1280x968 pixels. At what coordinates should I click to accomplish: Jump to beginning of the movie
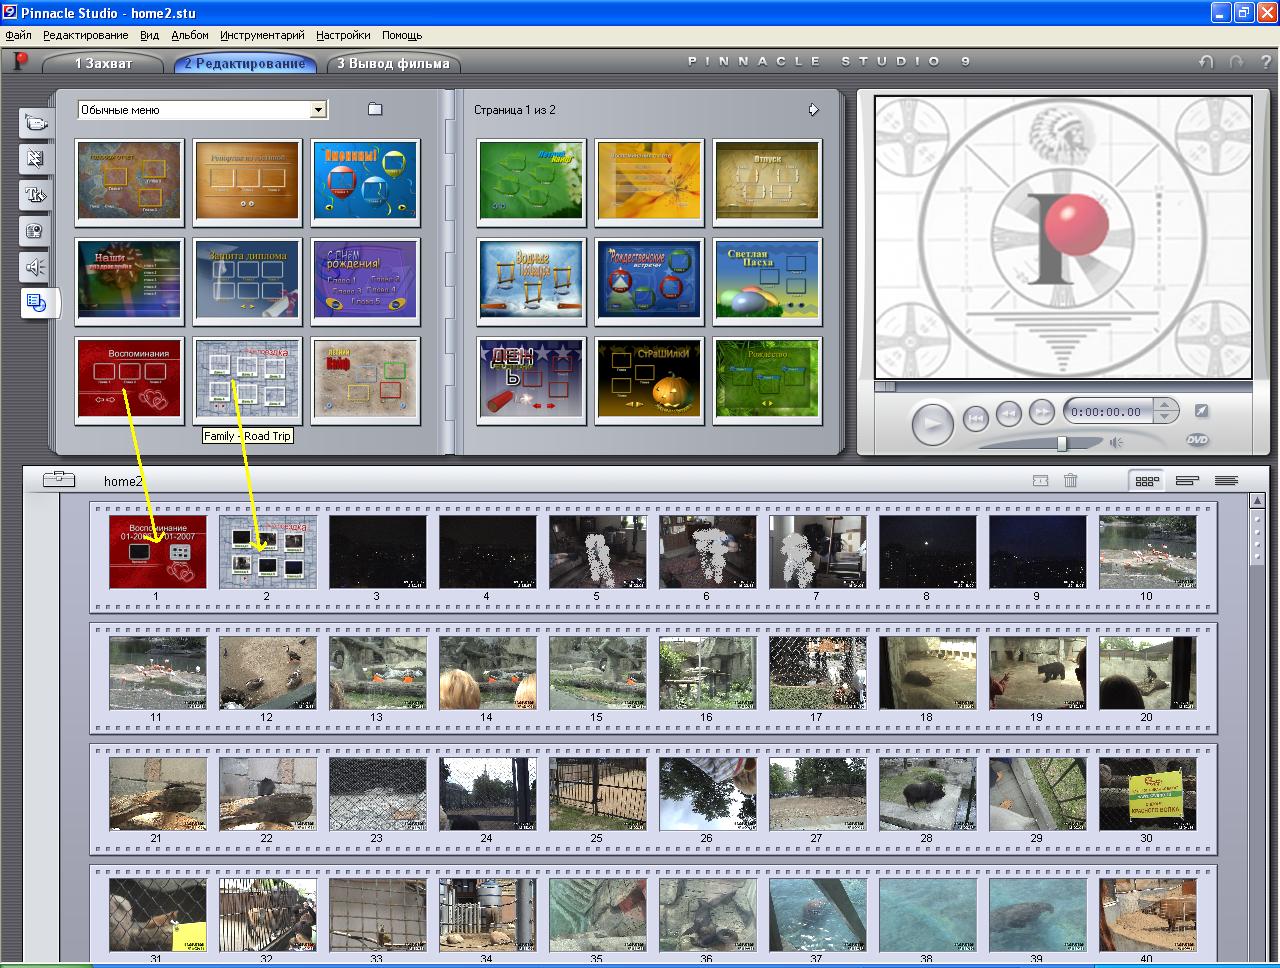click(x=976, y=418)
